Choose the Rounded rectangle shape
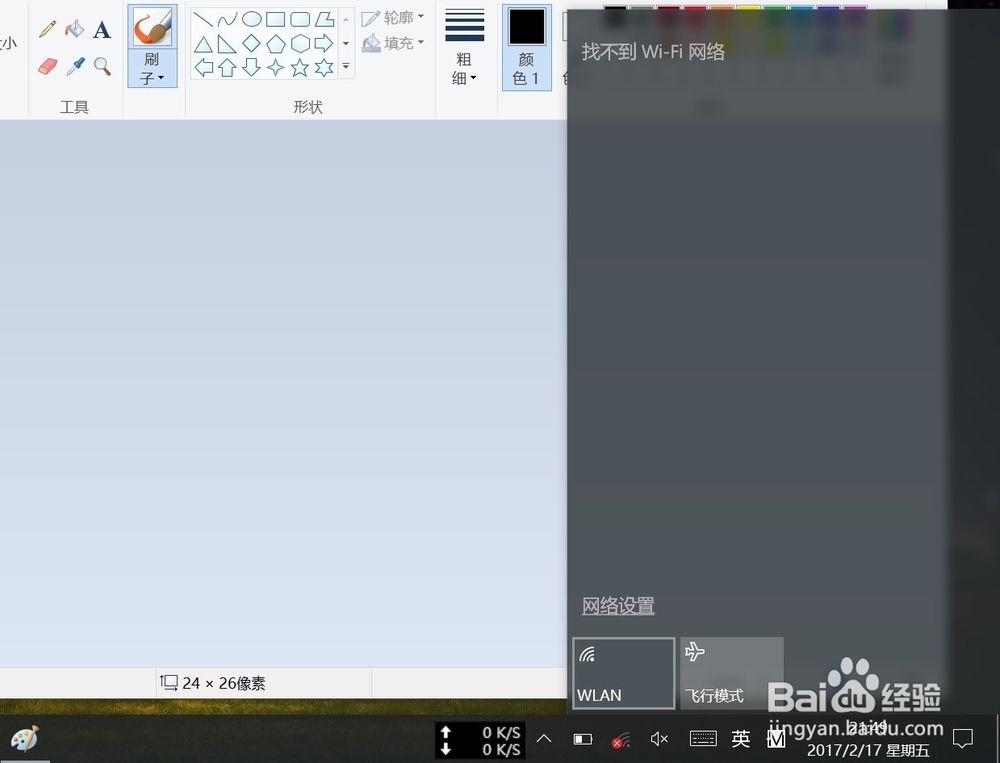Image resolution: width=1000 pixels, height=763 pixels. [x=300, y=19]
